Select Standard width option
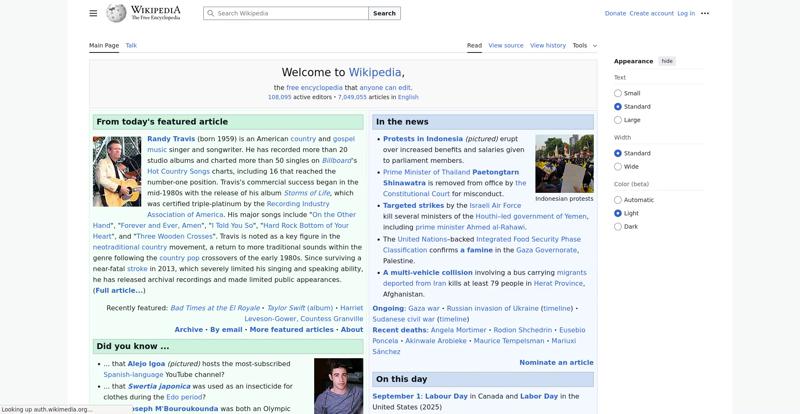800x414 pixels. pos(618,153)
